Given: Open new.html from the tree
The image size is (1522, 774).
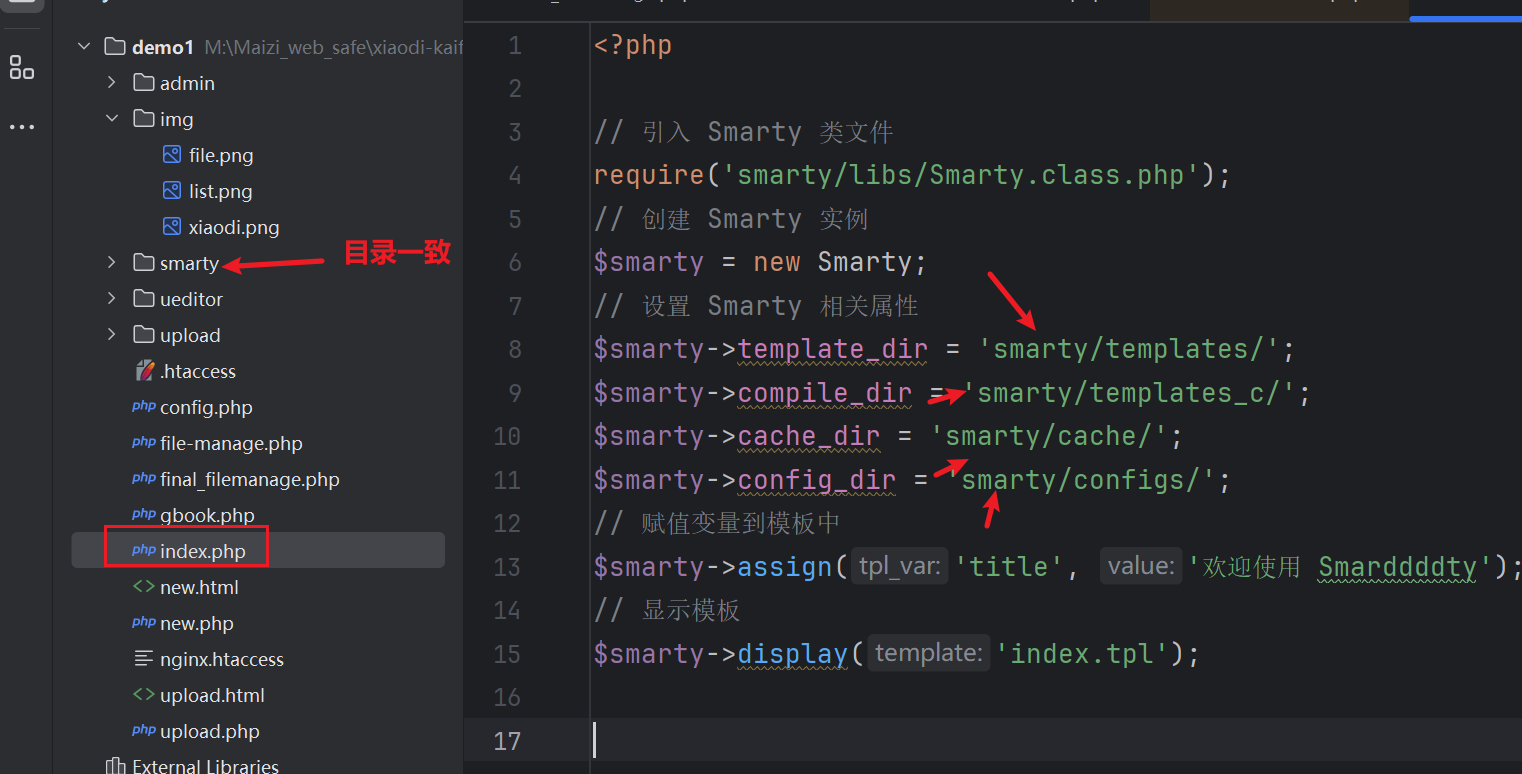Looking at the screenshot, I should tap(199, 588).
